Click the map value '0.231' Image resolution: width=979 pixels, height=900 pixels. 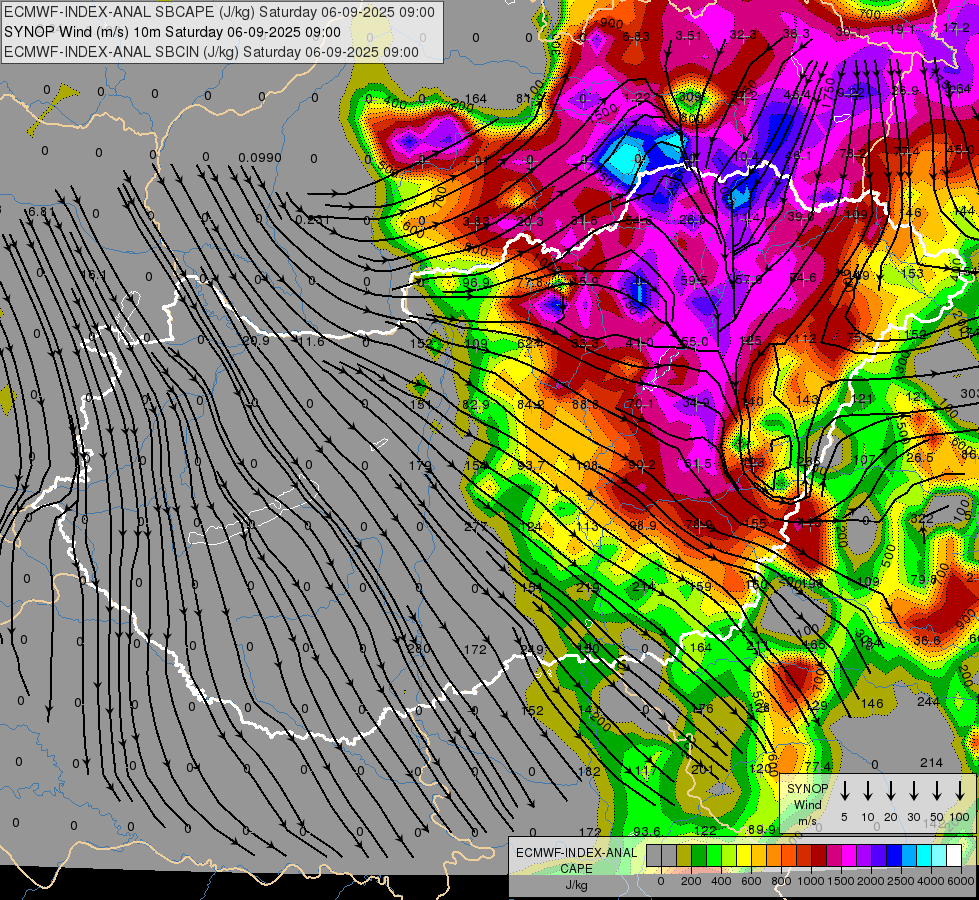coord(313,219)
